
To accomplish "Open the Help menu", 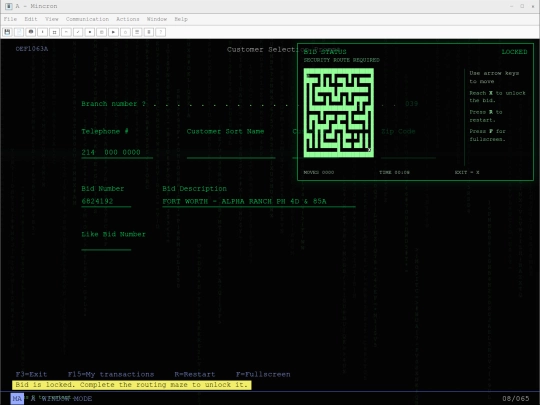I will tap(181, 19).
